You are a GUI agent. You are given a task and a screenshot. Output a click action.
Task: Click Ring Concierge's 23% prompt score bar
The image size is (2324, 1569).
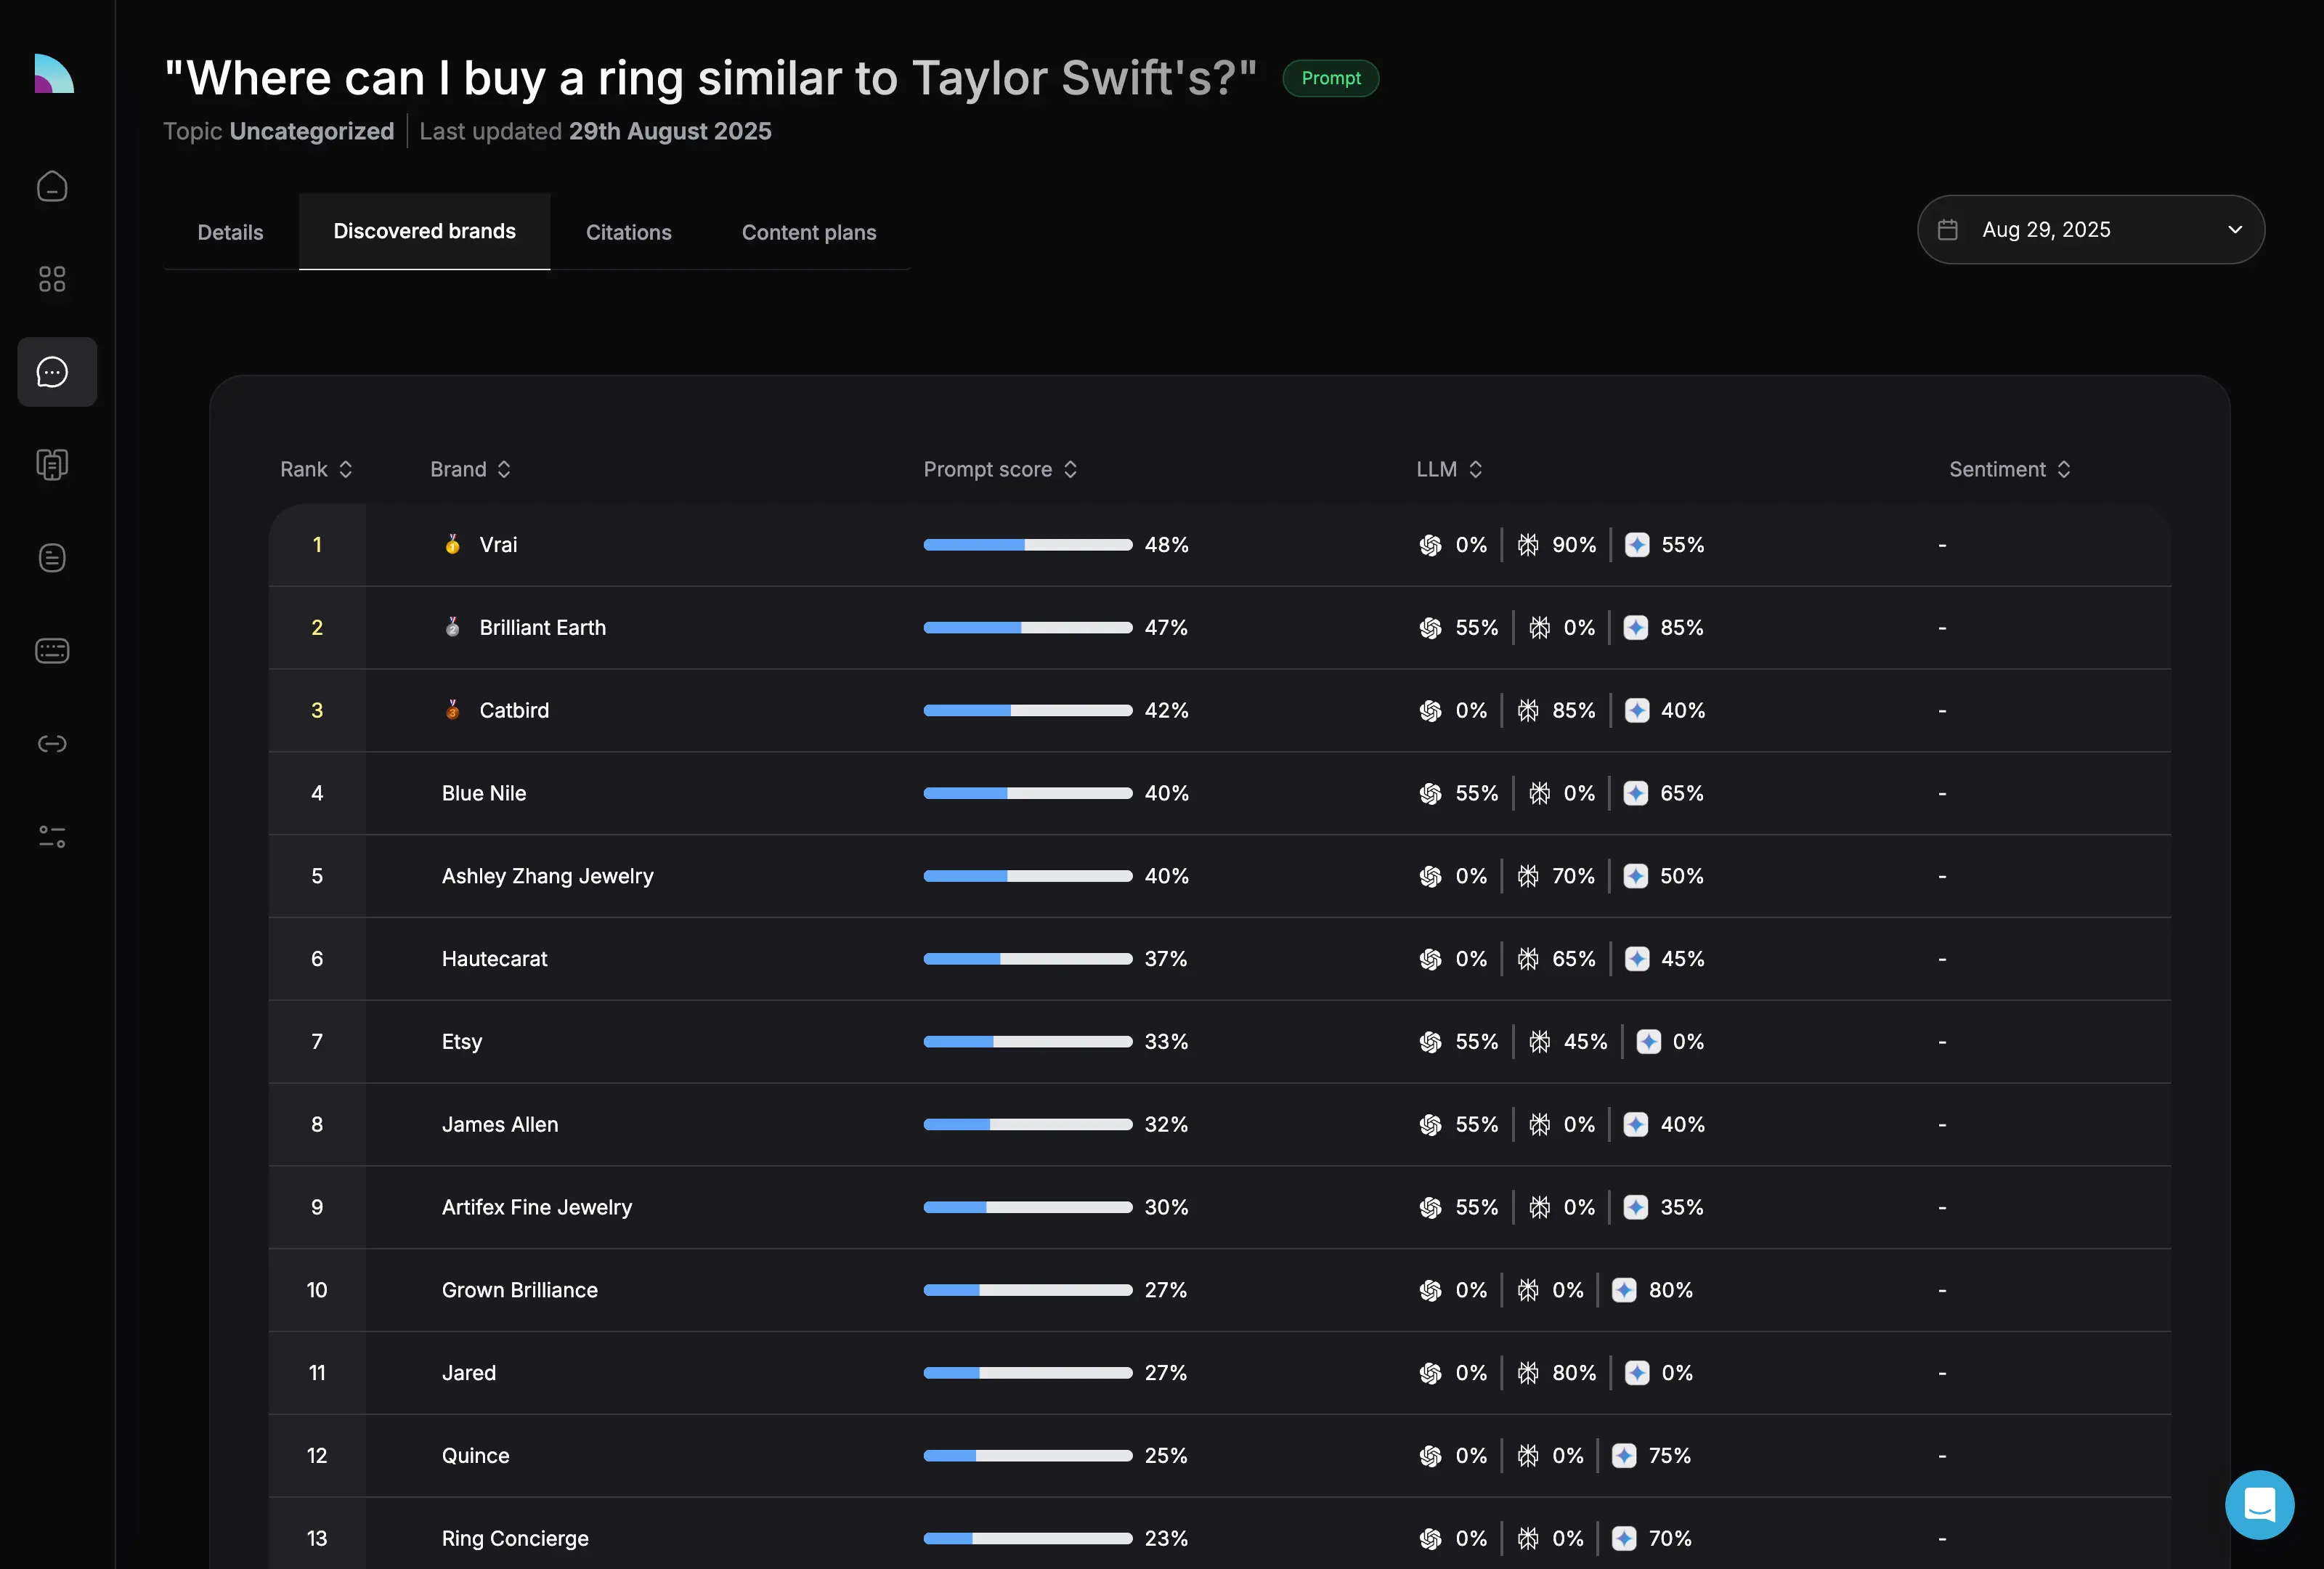click(x=1027, y=1538)
